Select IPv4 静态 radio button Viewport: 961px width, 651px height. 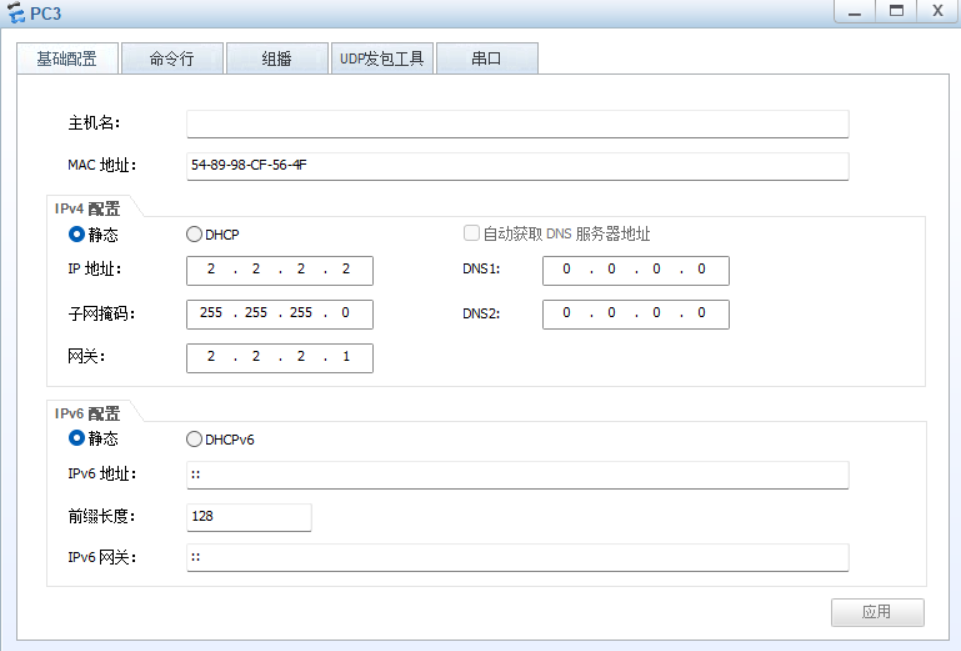(x=76, y=234)
